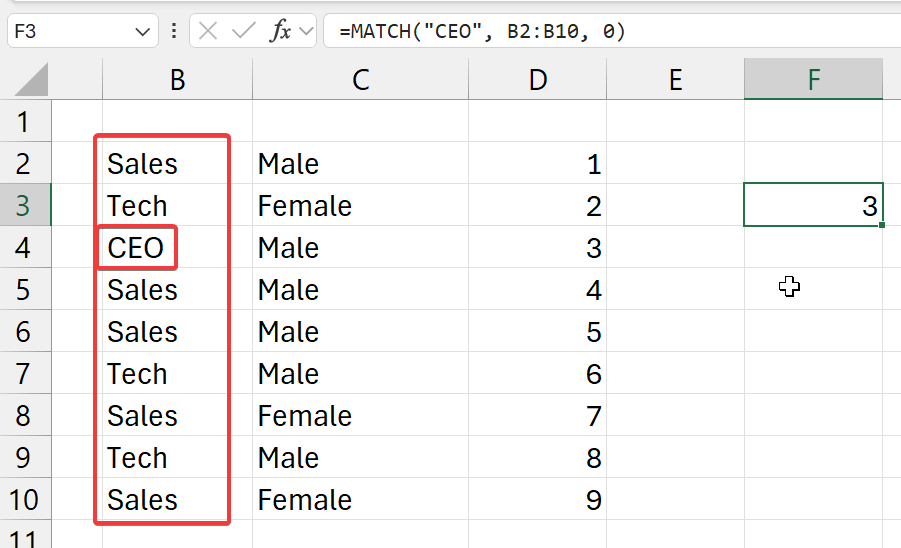The image size is (901, 548).
Task: Select the Tech cell in row 7
Action: [138, 374]
